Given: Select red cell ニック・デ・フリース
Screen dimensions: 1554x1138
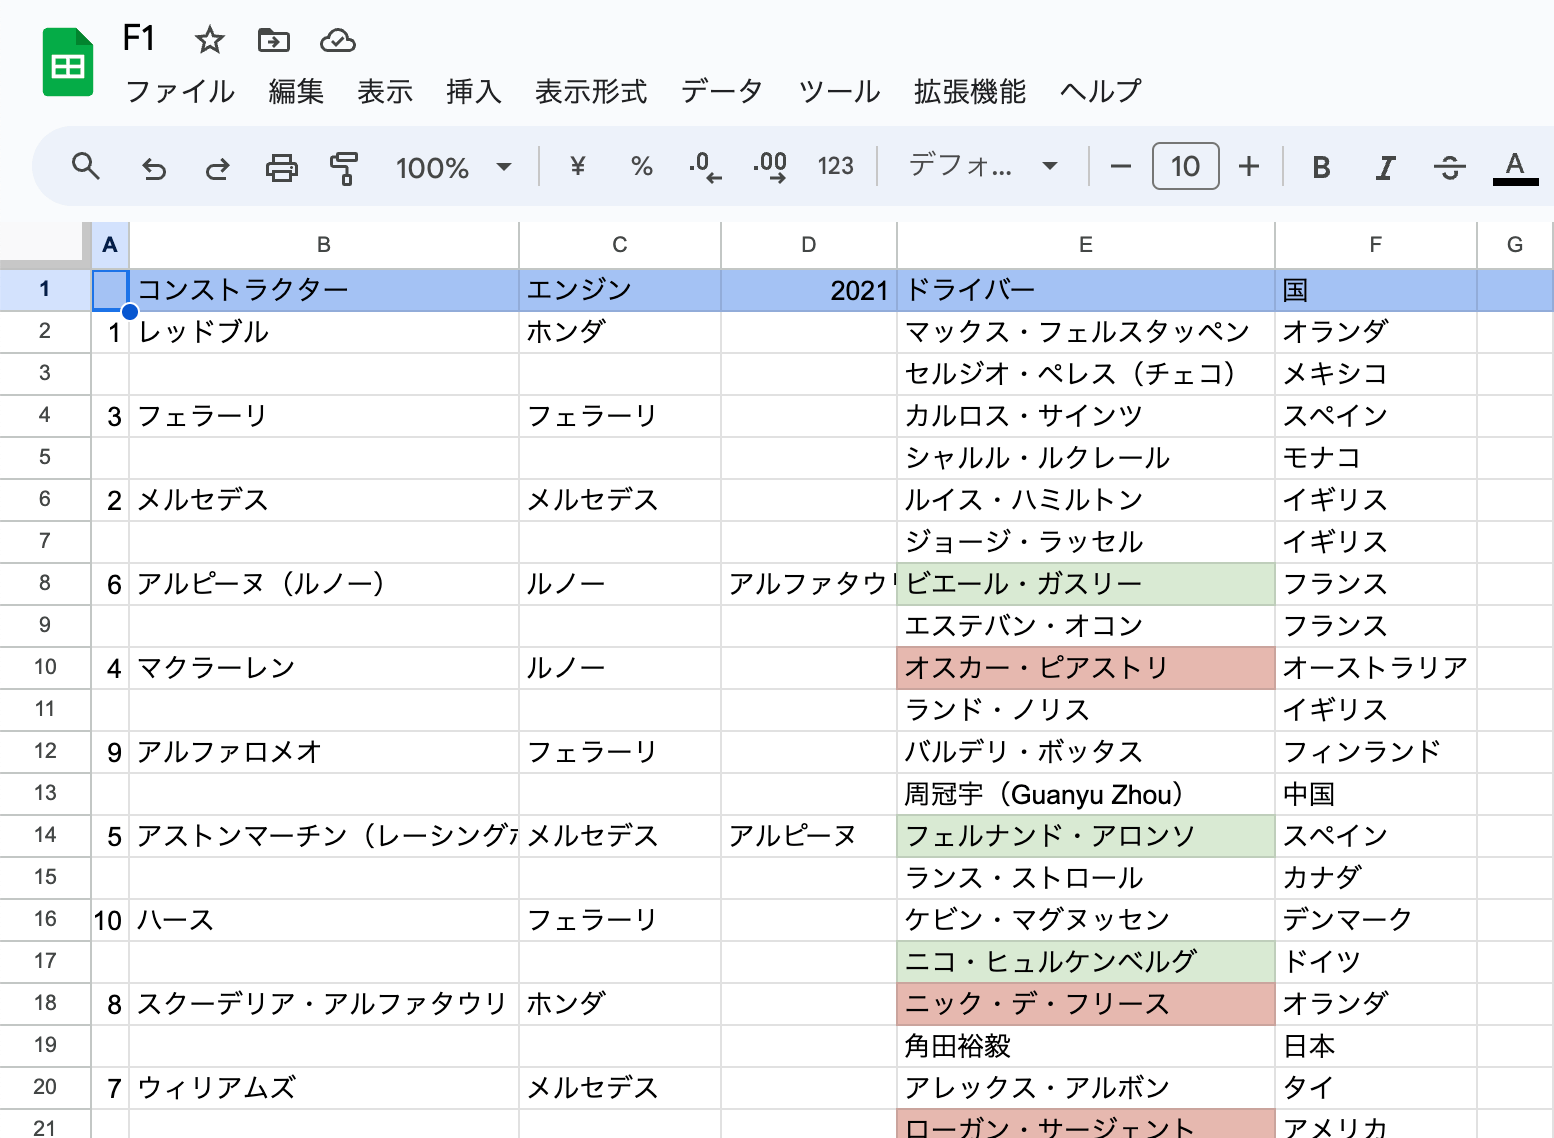Looking at the screenshot, I should pyautogui.click(x=1086, y=1004).
